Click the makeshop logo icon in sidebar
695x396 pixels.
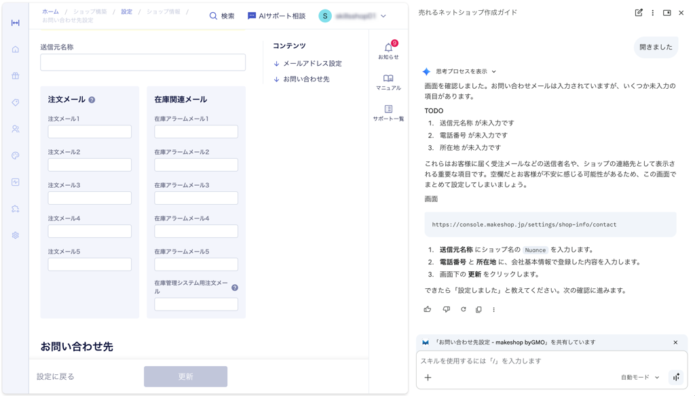coord(16,23)
